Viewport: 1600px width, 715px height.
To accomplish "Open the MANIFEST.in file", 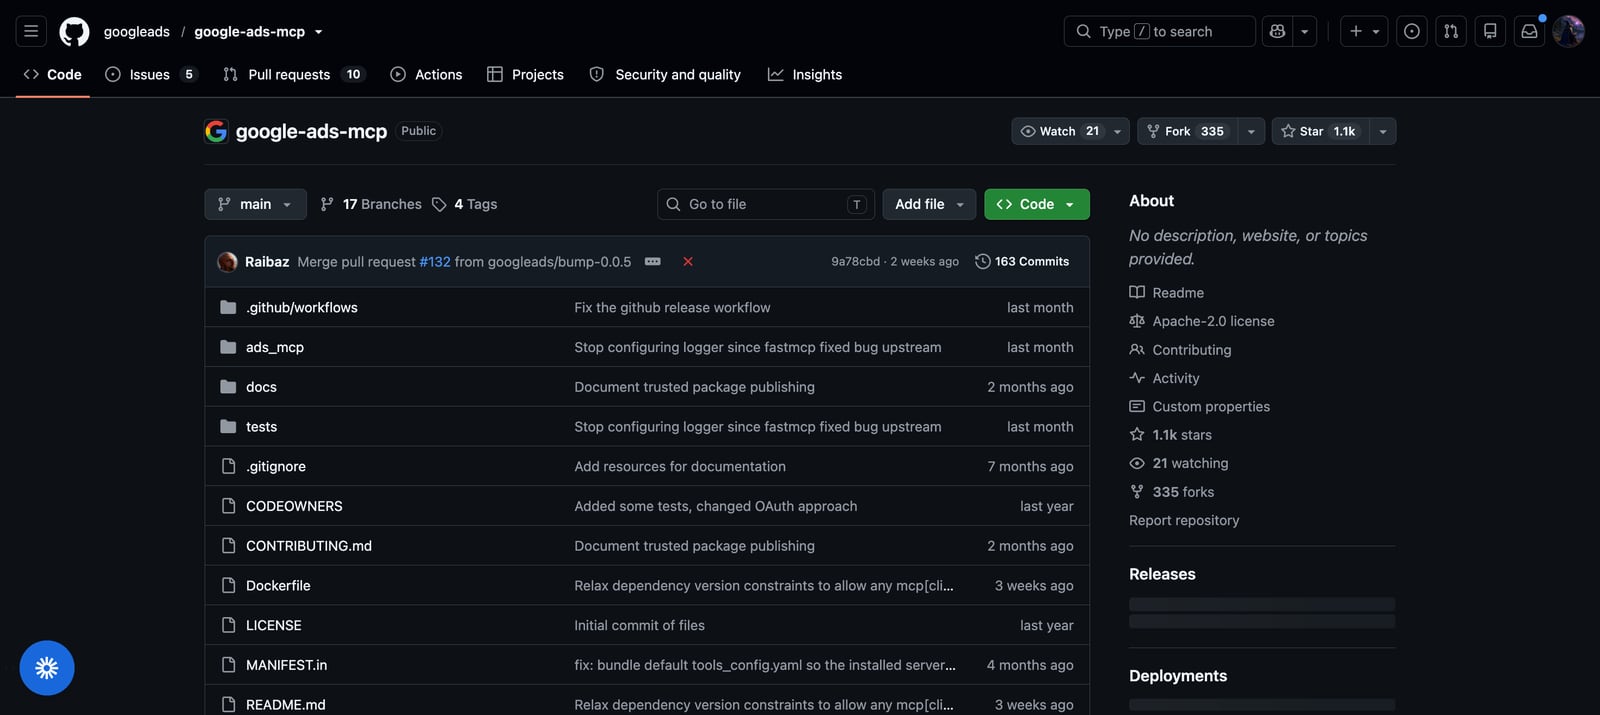I will 286,665.
